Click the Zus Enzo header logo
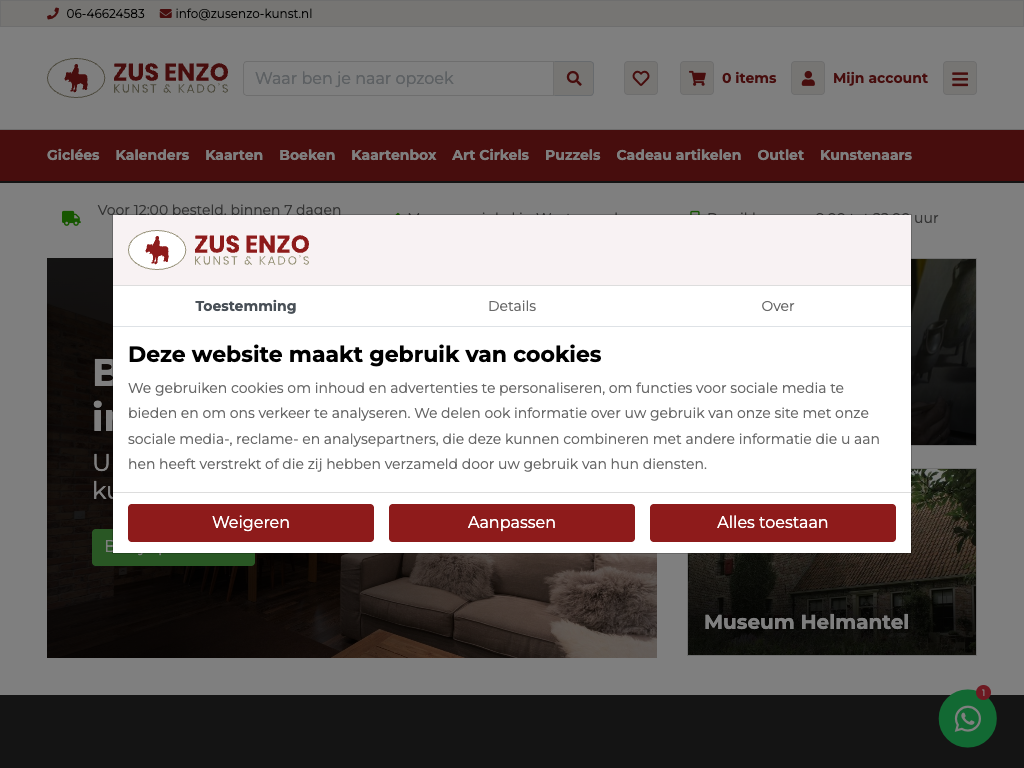The width and height of the screenshot is (1024, 768). coord(138,78)
